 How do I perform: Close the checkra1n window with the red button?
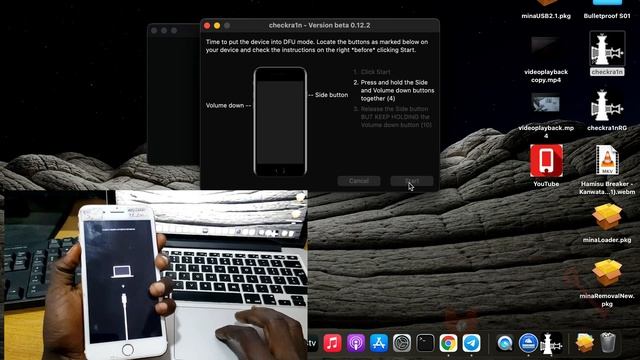tap(207, 26)
